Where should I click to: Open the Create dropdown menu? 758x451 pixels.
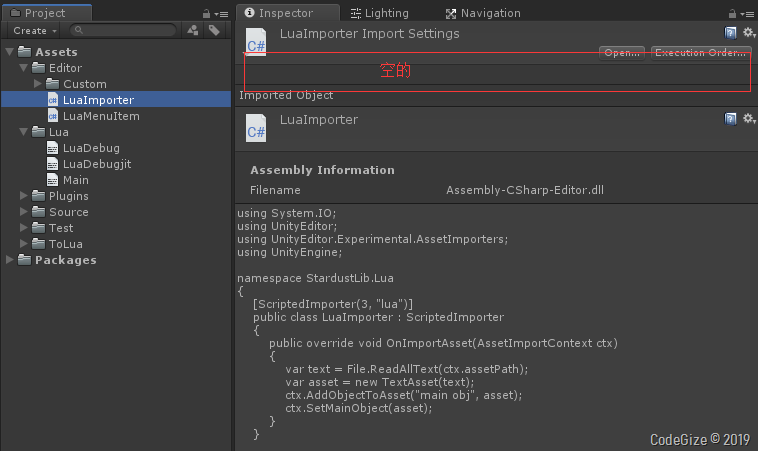[34, 30]
